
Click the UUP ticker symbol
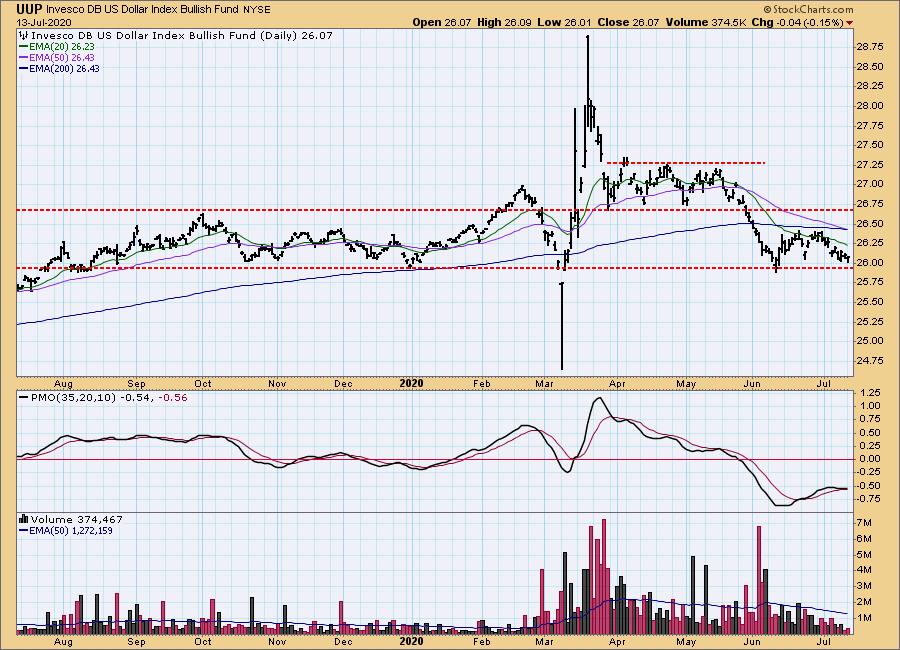click(29, 9)
